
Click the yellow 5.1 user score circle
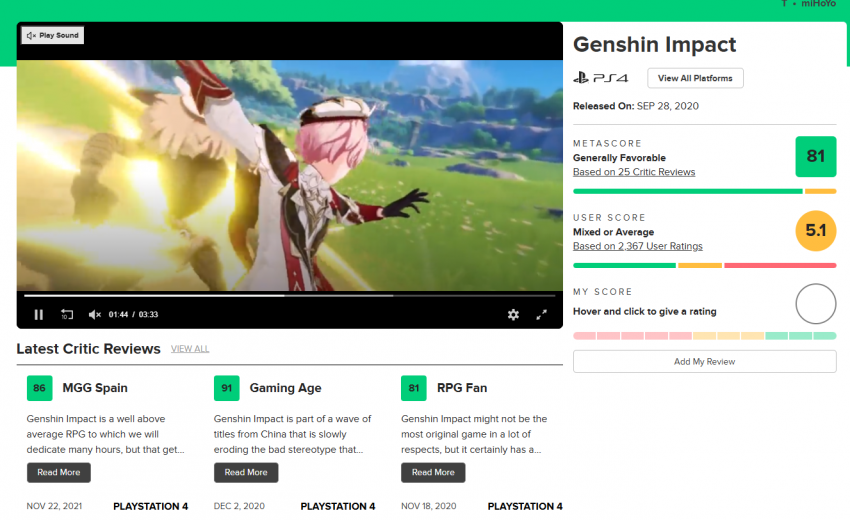815,230
